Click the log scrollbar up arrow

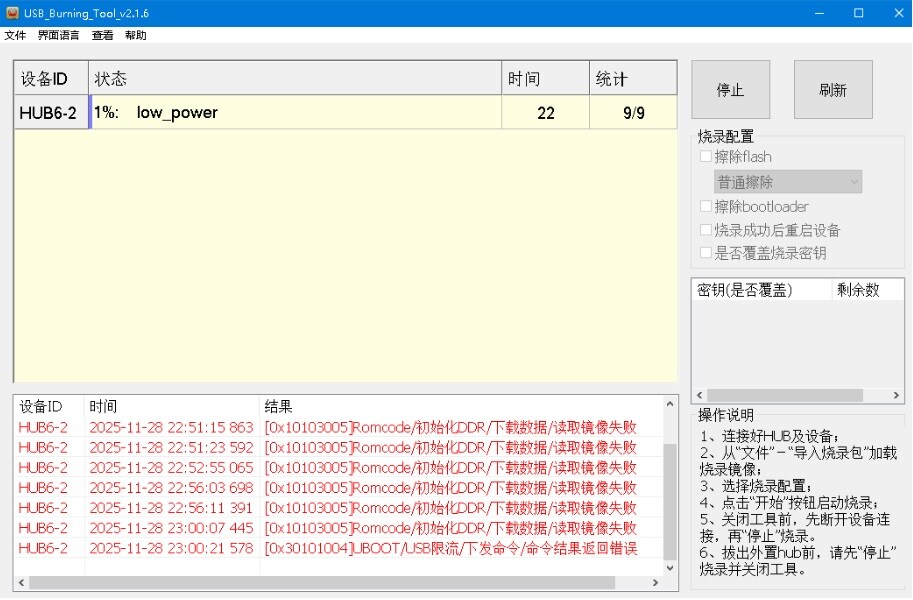[670, 403]
